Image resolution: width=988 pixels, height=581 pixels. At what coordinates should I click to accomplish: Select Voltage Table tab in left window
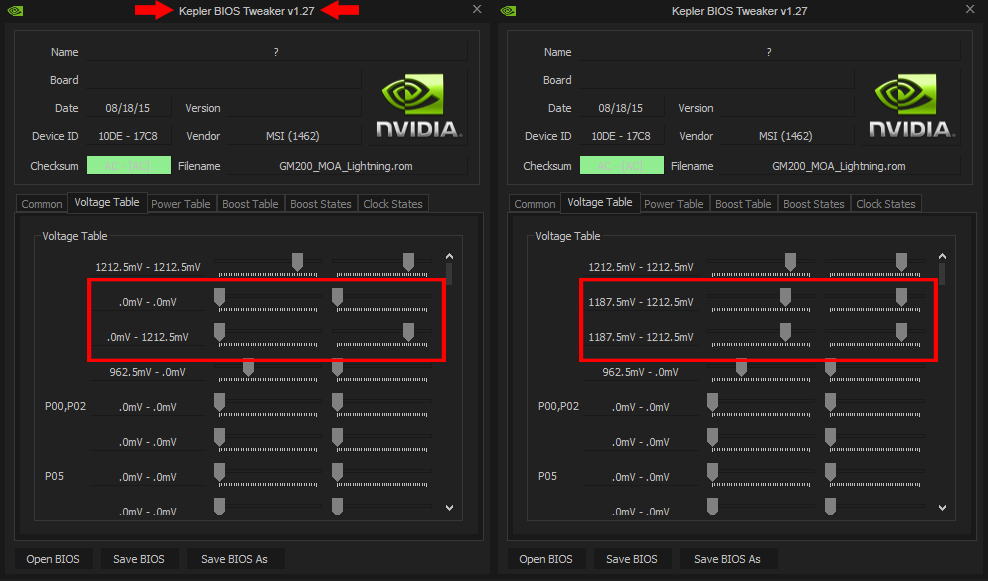pos(106,202)
